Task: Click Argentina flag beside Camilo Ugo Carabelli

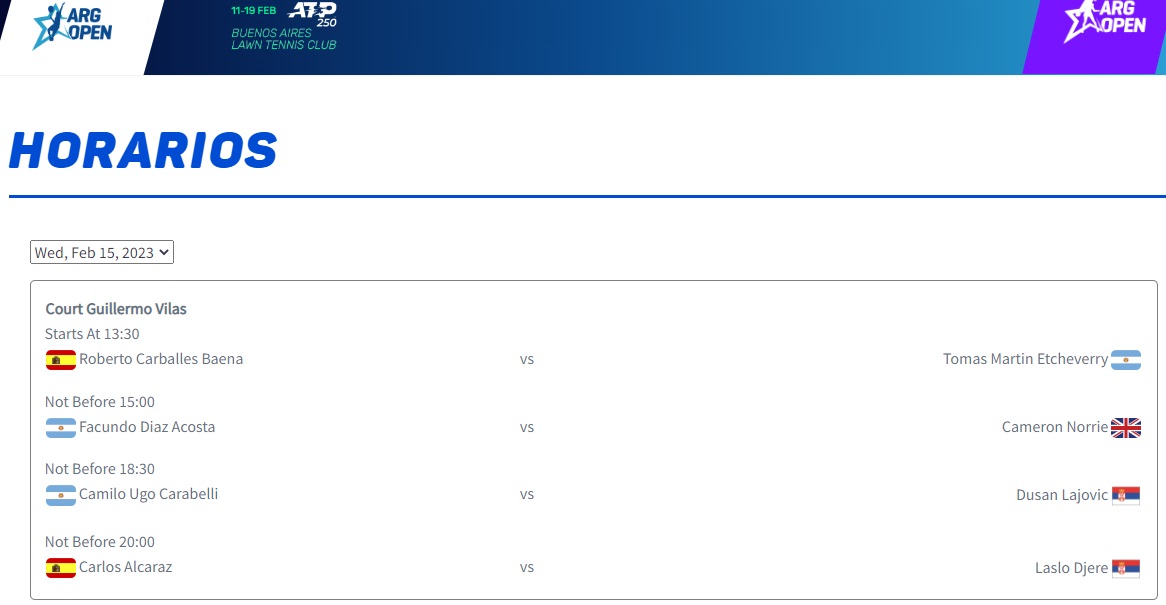Action: [x=60, y=495]
